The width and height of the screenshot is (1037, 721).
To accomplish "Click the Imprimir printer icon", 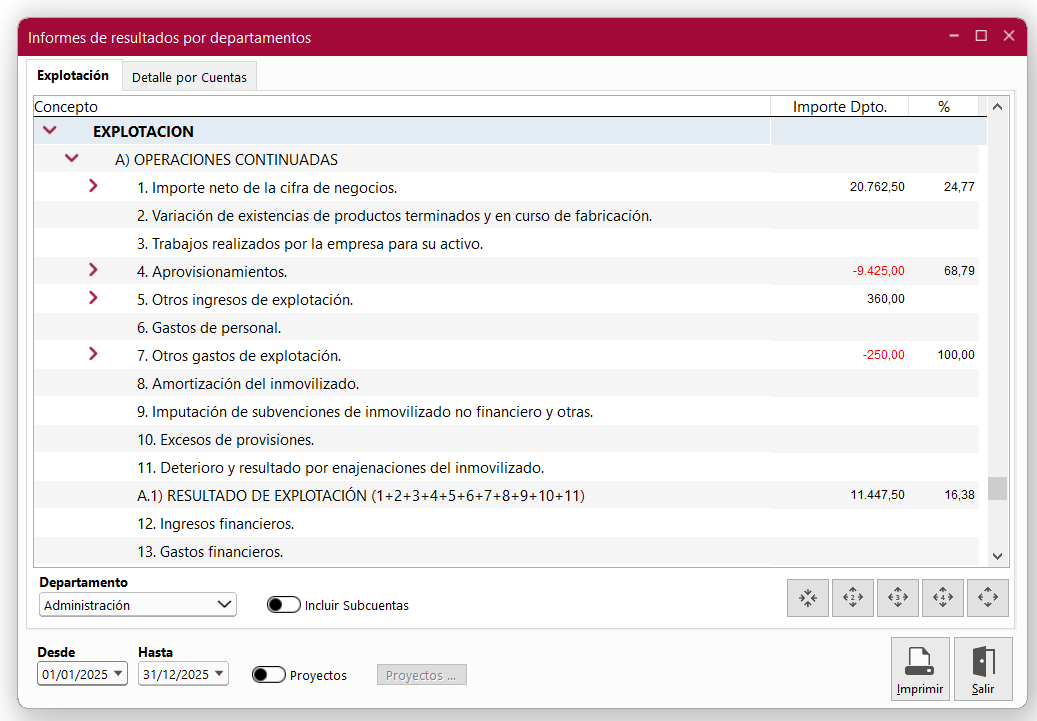I will click(x=920, y=660).
